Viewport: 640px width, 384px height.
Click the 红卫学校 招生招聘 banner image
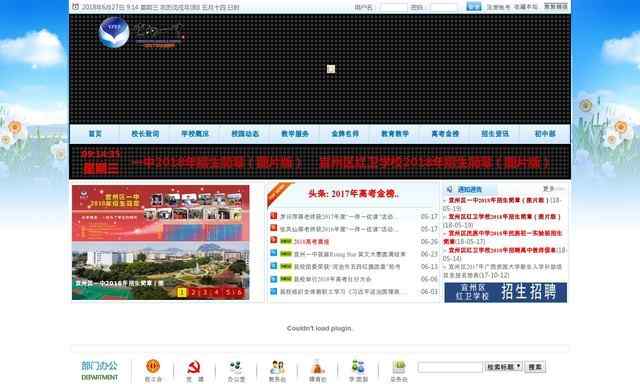[505, 292]
